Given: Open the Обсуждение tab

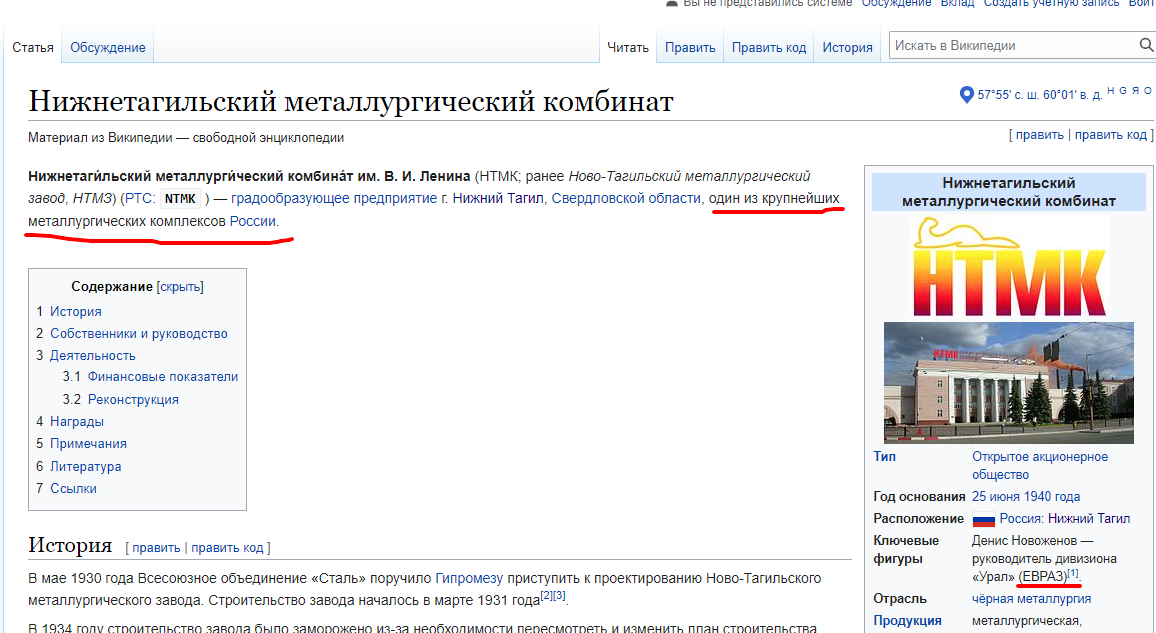Looking at the screenshot, I should tap(108, 47).
